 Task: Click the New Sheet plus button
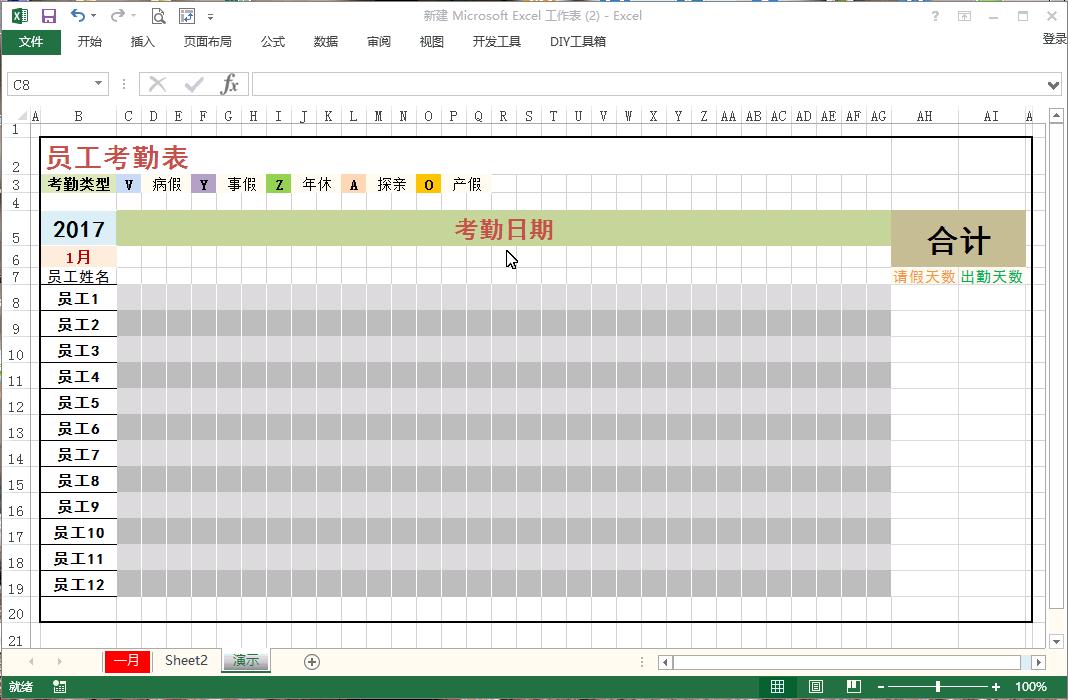pyautogui.click(x=311, y=661)
